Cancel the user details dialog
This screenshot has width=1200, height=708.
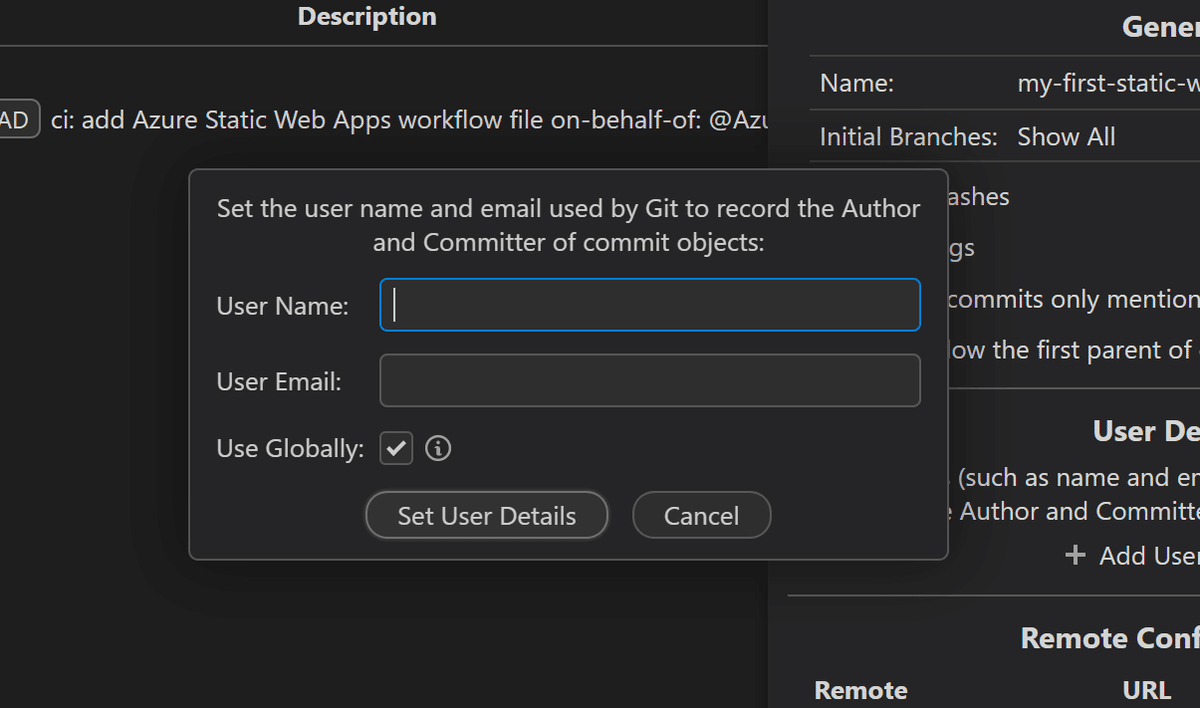click(701, 516)
